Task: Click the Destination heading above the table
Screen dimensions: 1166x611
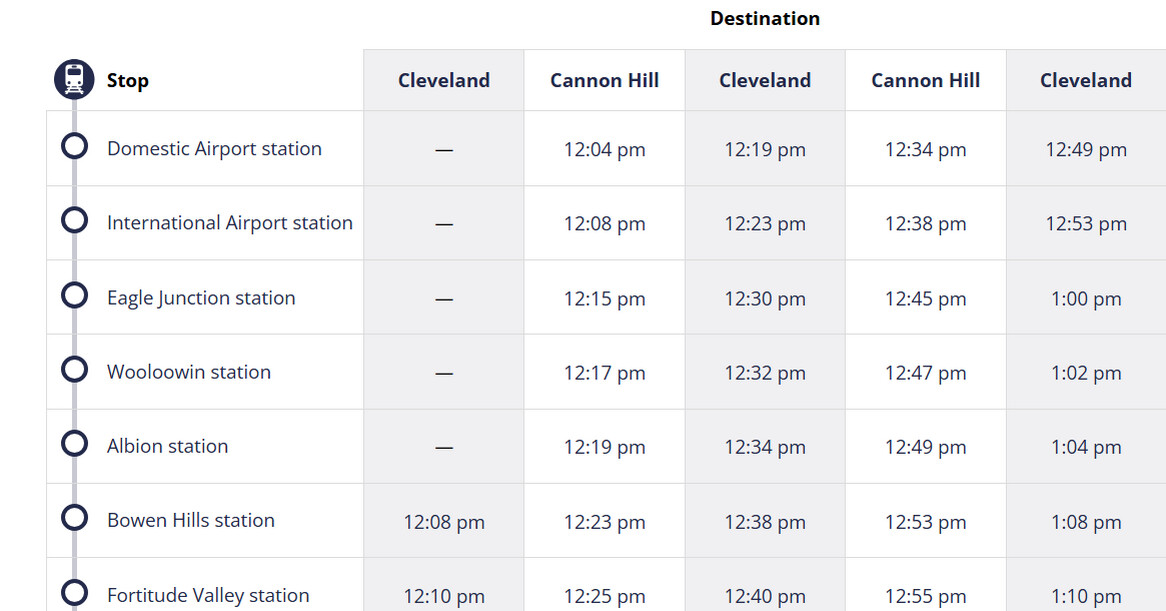Action: pyautogui.click(x=764, y=18)
